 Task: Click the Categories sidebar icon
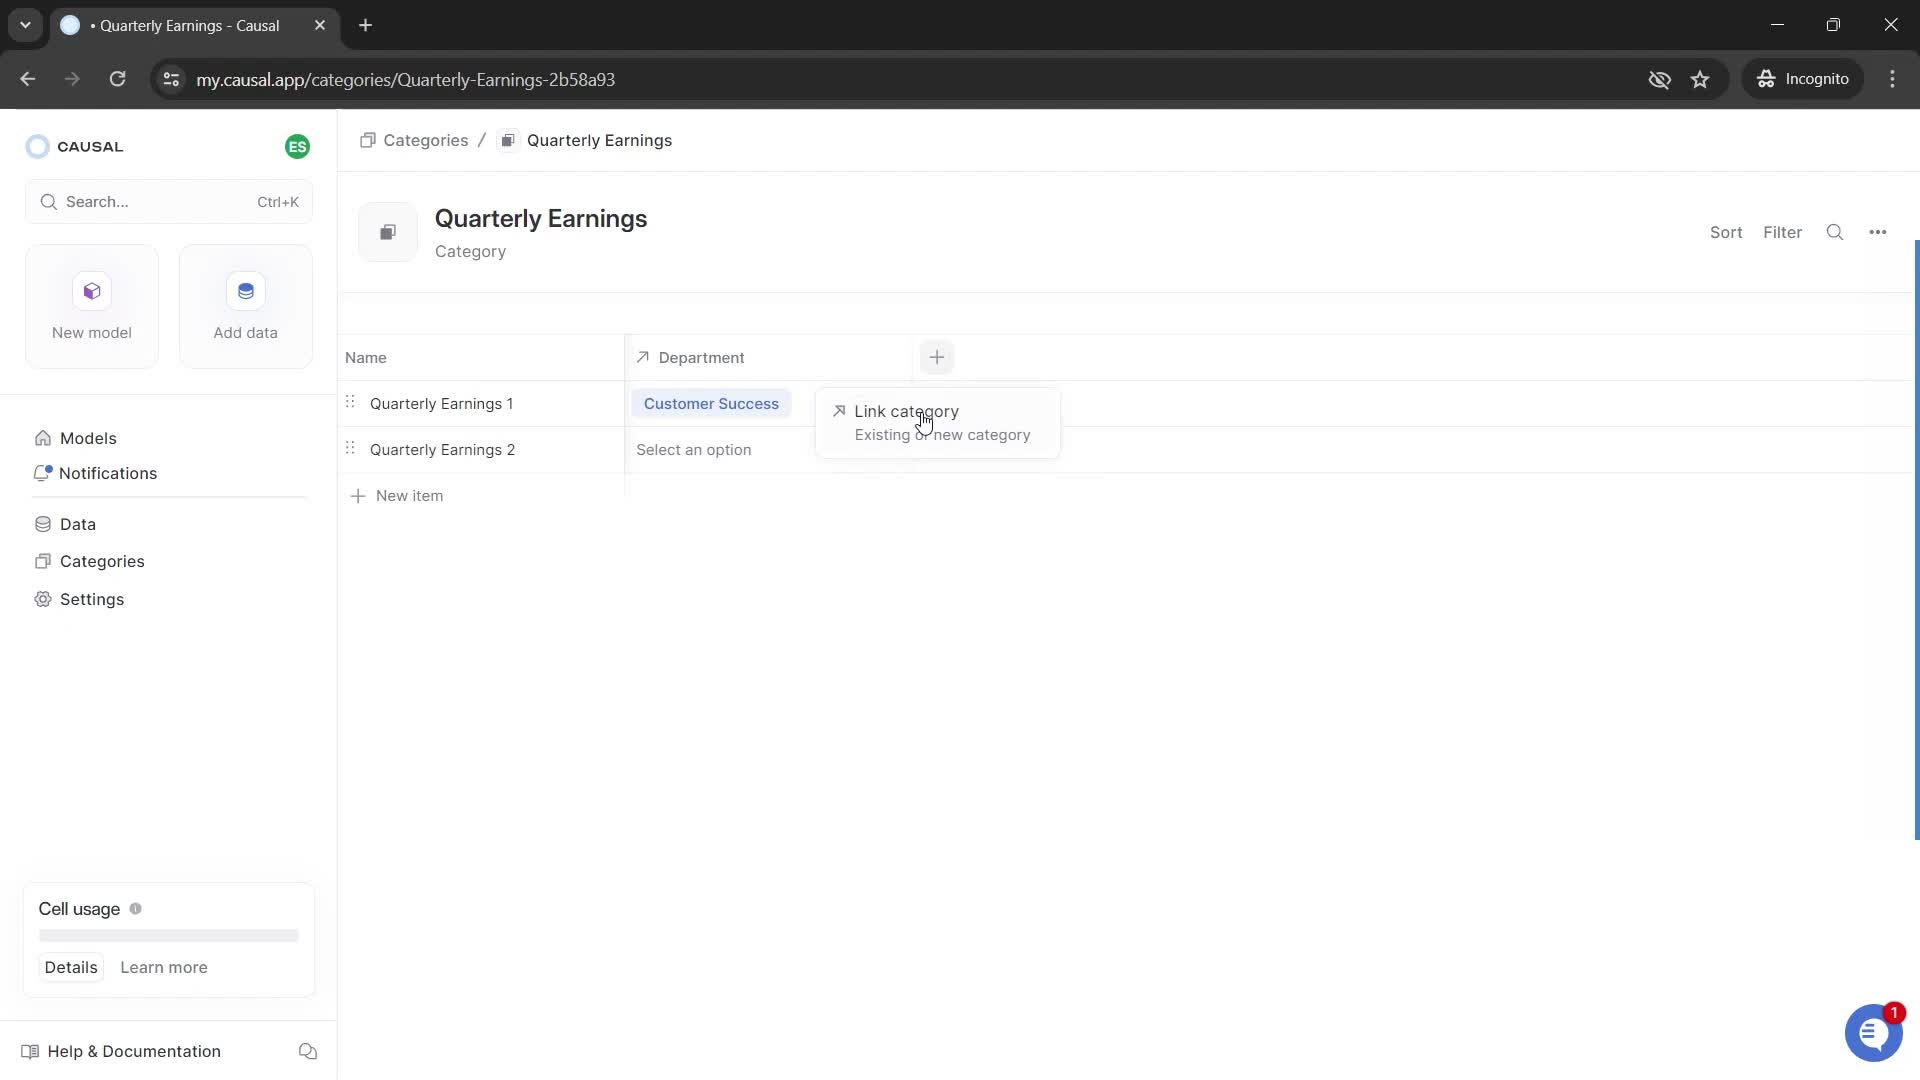(42, 560)
